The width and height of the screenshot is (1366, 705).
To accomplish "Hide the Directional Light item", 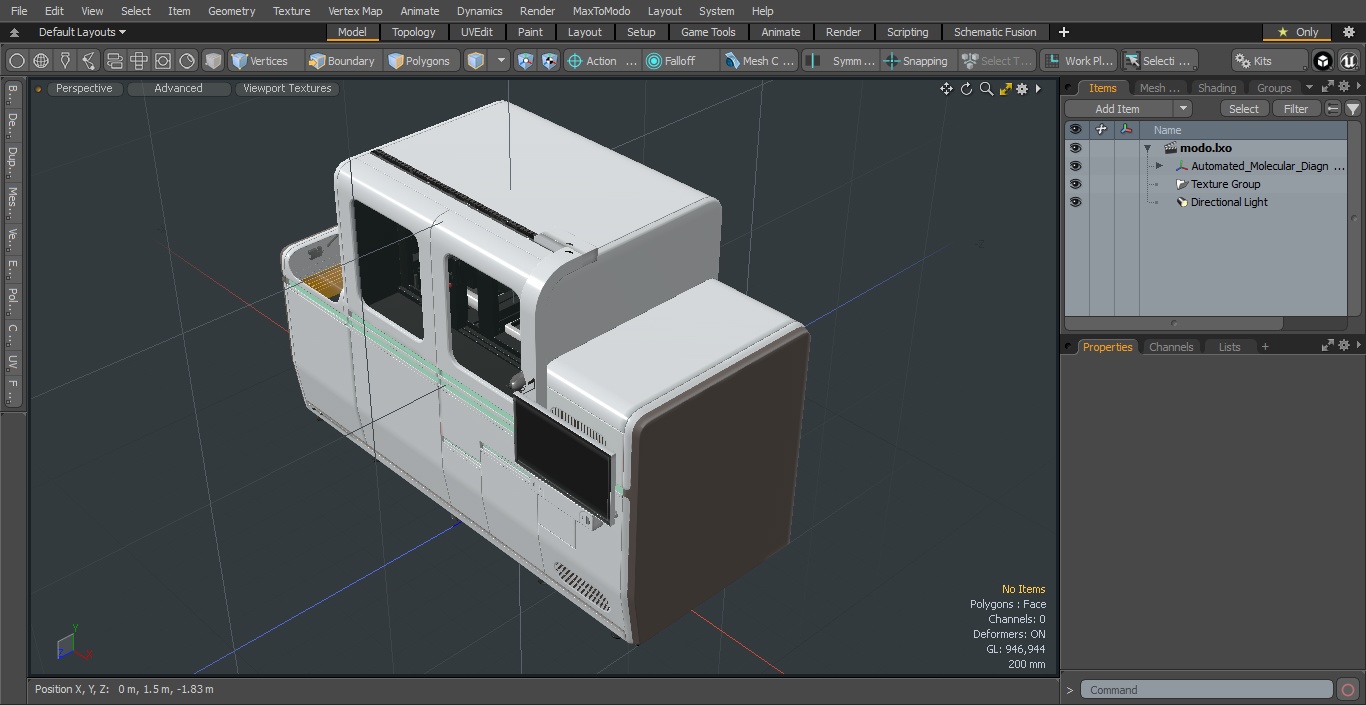I will pyautogui.click(x=1075, y=202).
